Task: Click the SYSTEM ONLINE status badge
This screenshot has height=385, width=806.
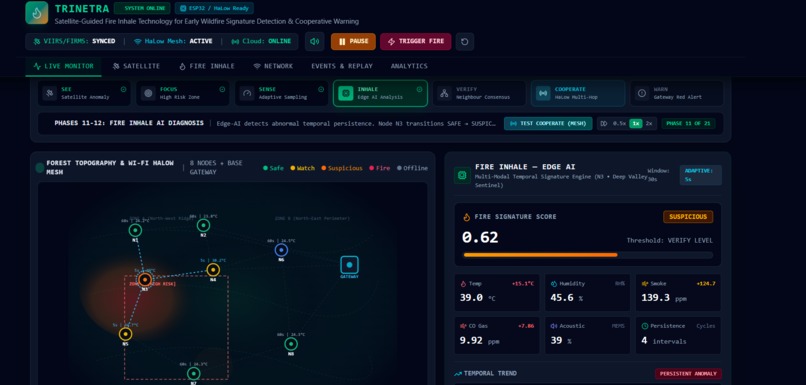Action: pos(142,8)
